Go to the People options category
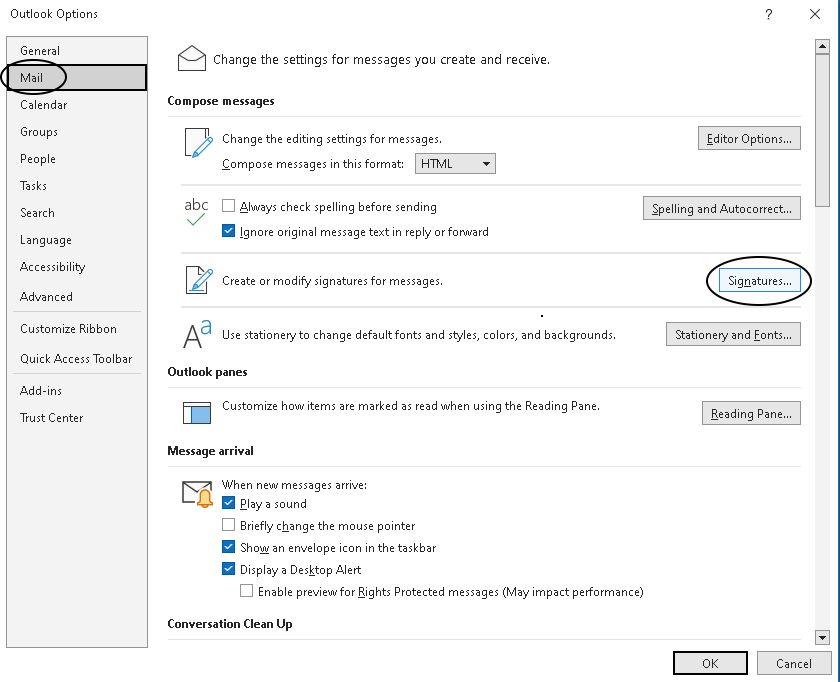 pyautogui.click(x=77, y=159)
